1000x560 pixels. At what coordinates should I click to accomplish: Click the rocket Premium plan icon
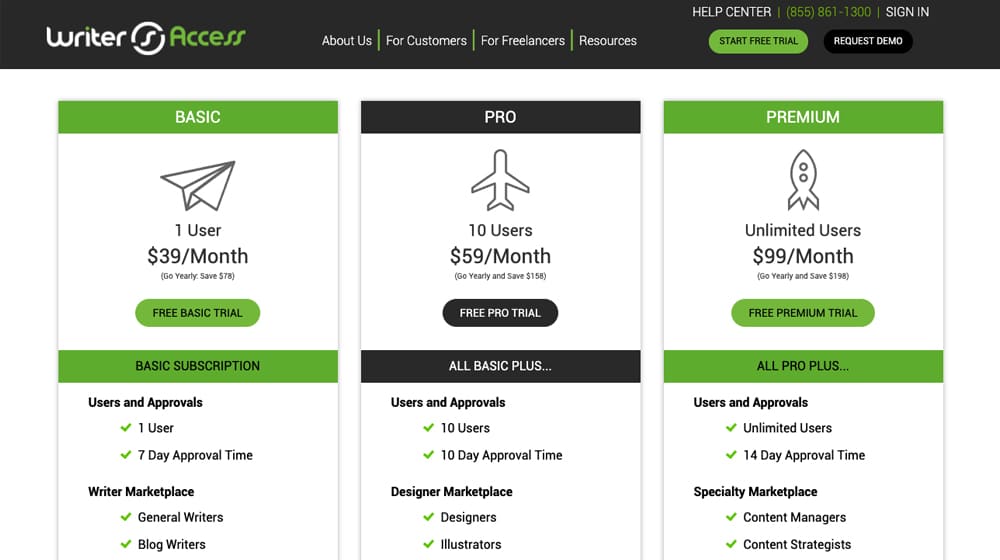pos(803,180)
